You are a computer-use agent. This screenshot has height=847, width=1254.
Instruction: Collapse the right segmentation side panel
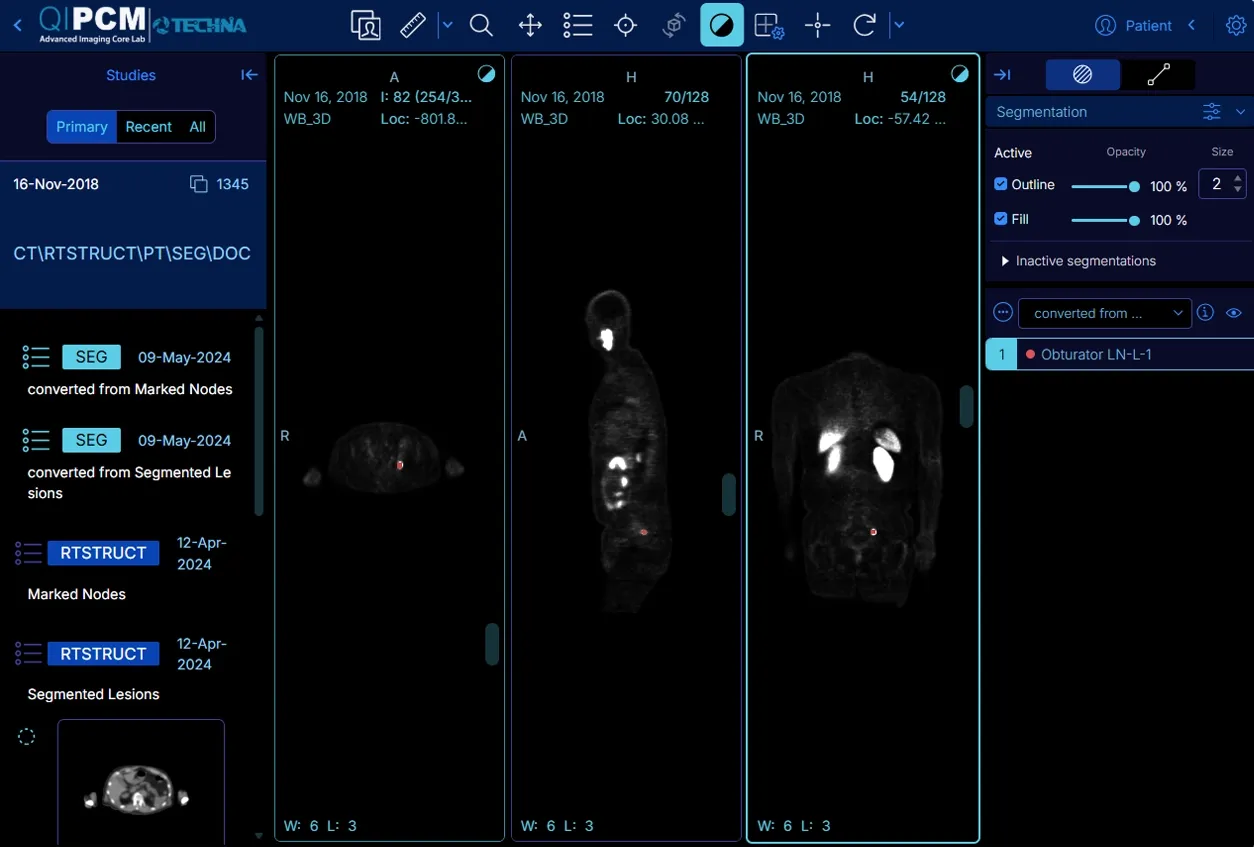pos(1002,75)
